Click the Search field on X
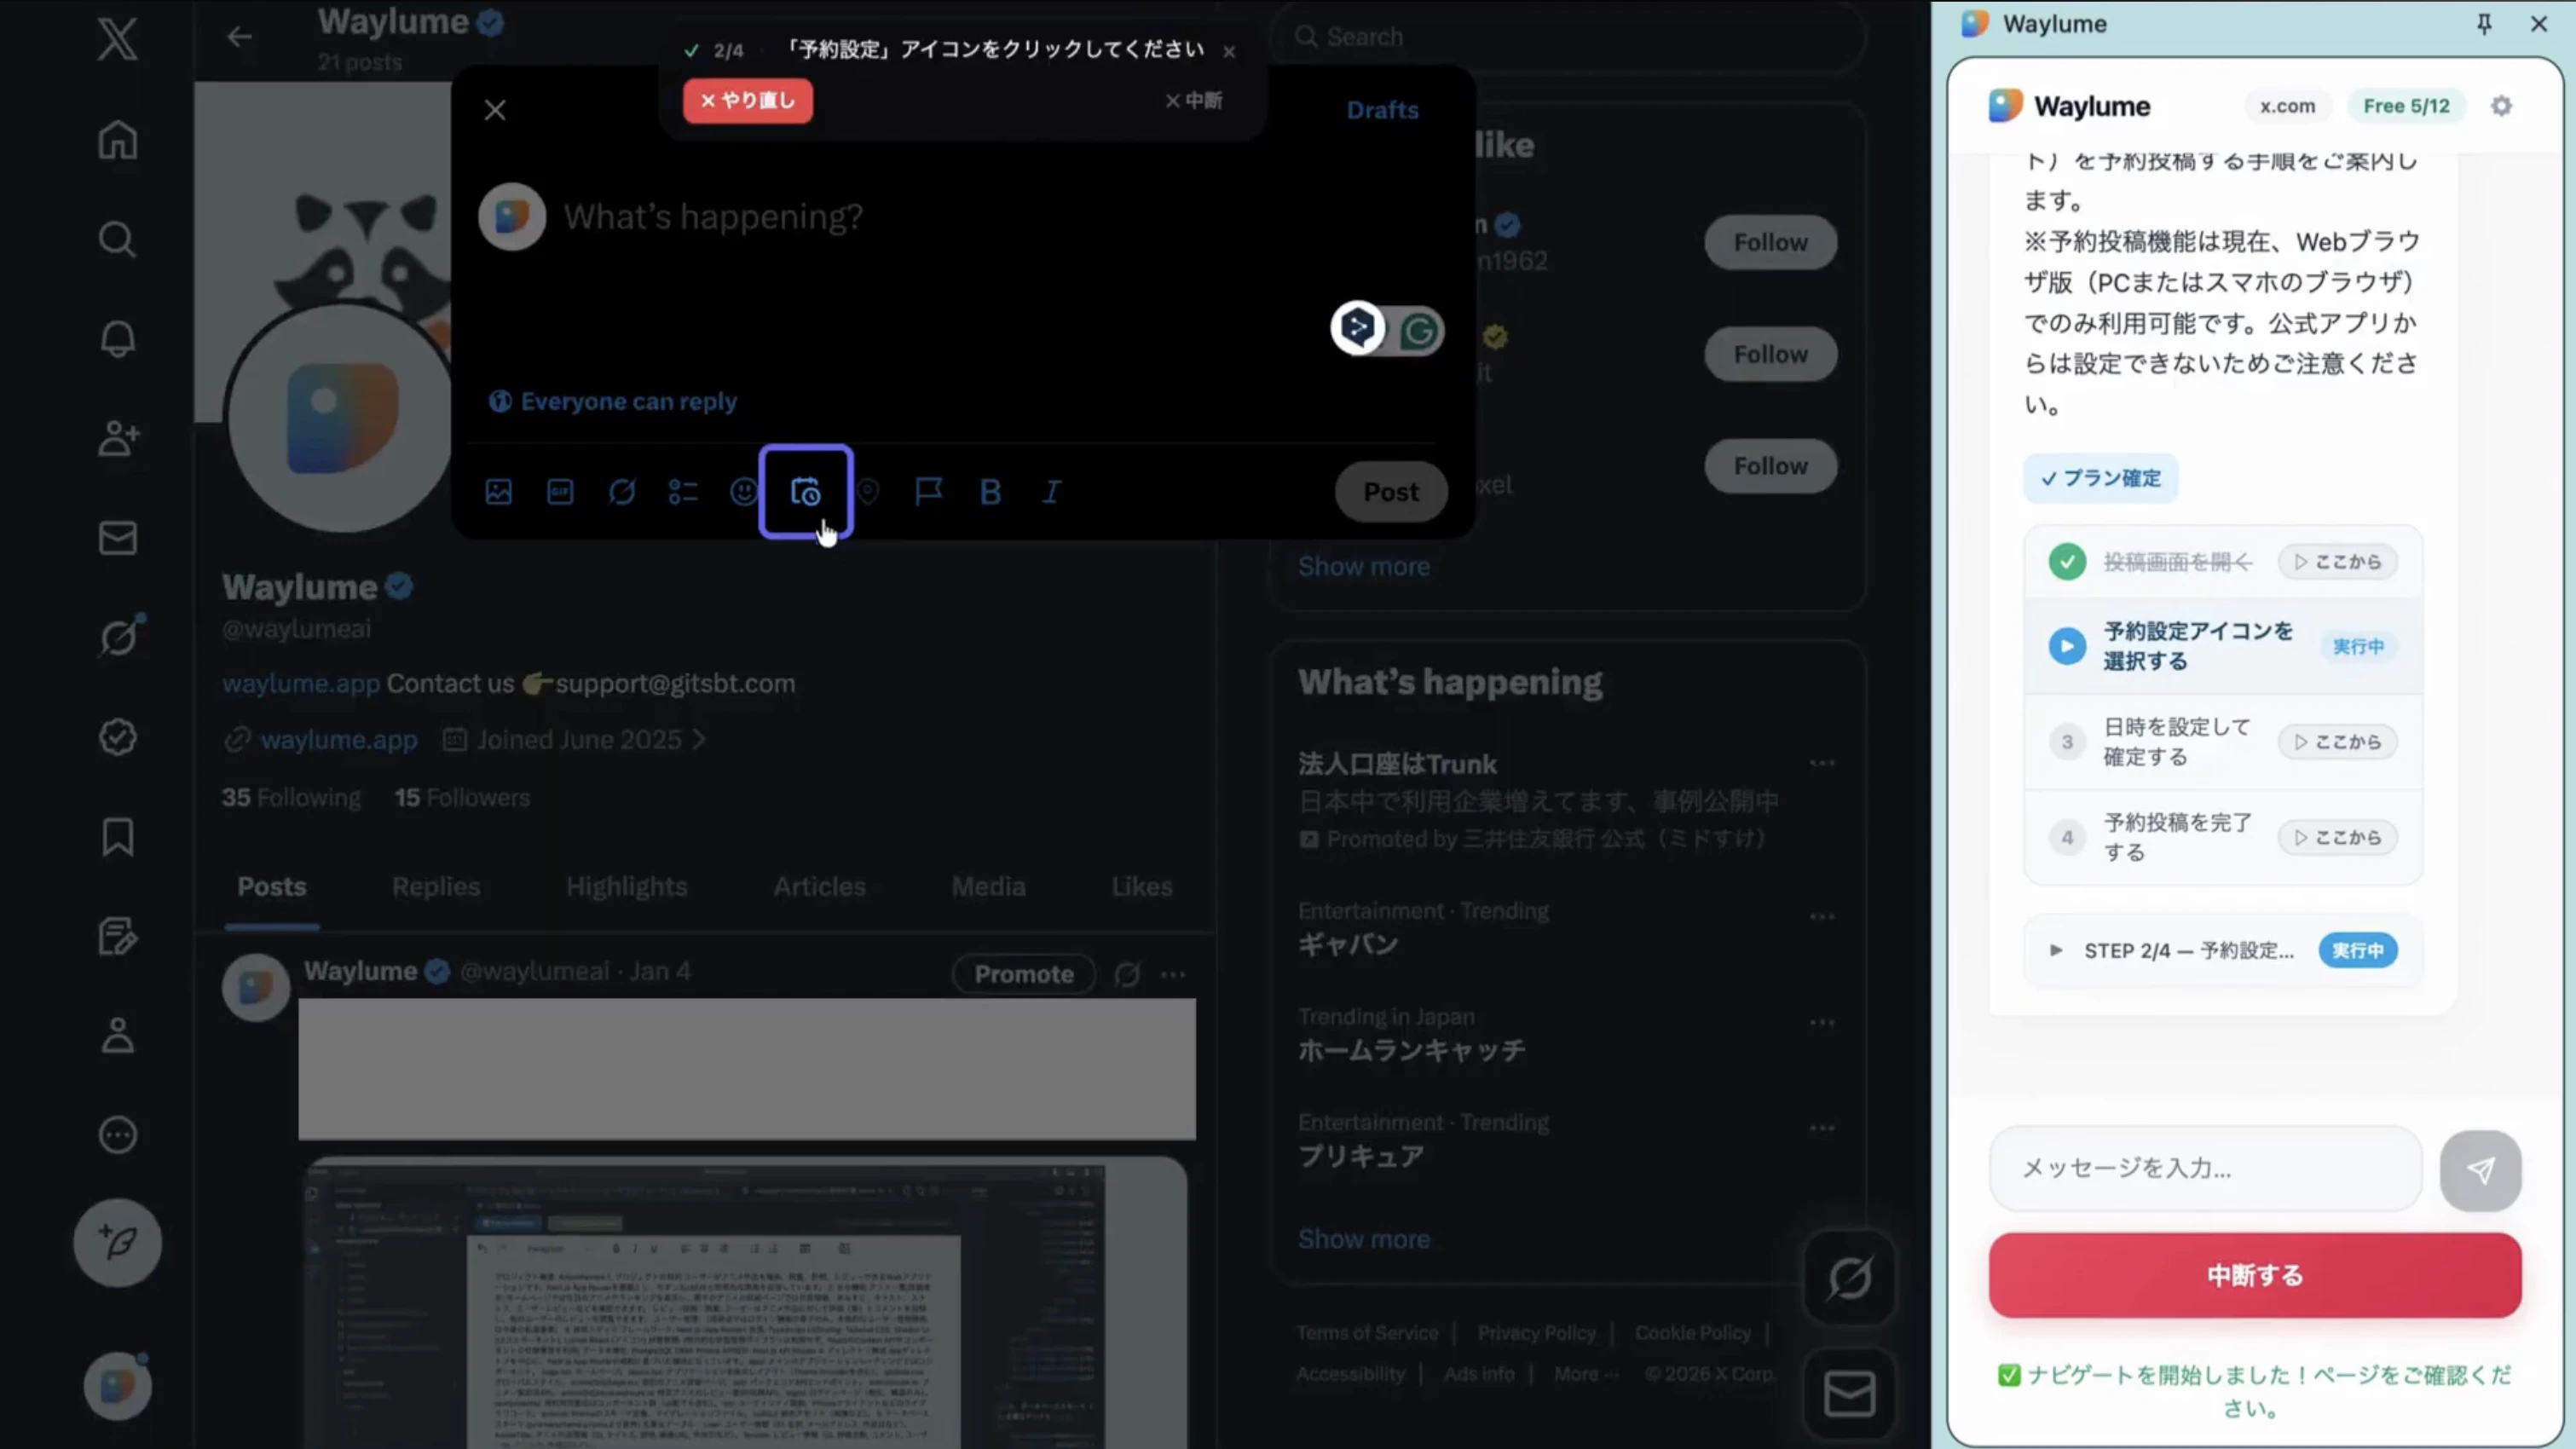The height and width of the screenshot is (1449, 2576). (1567, 37)
